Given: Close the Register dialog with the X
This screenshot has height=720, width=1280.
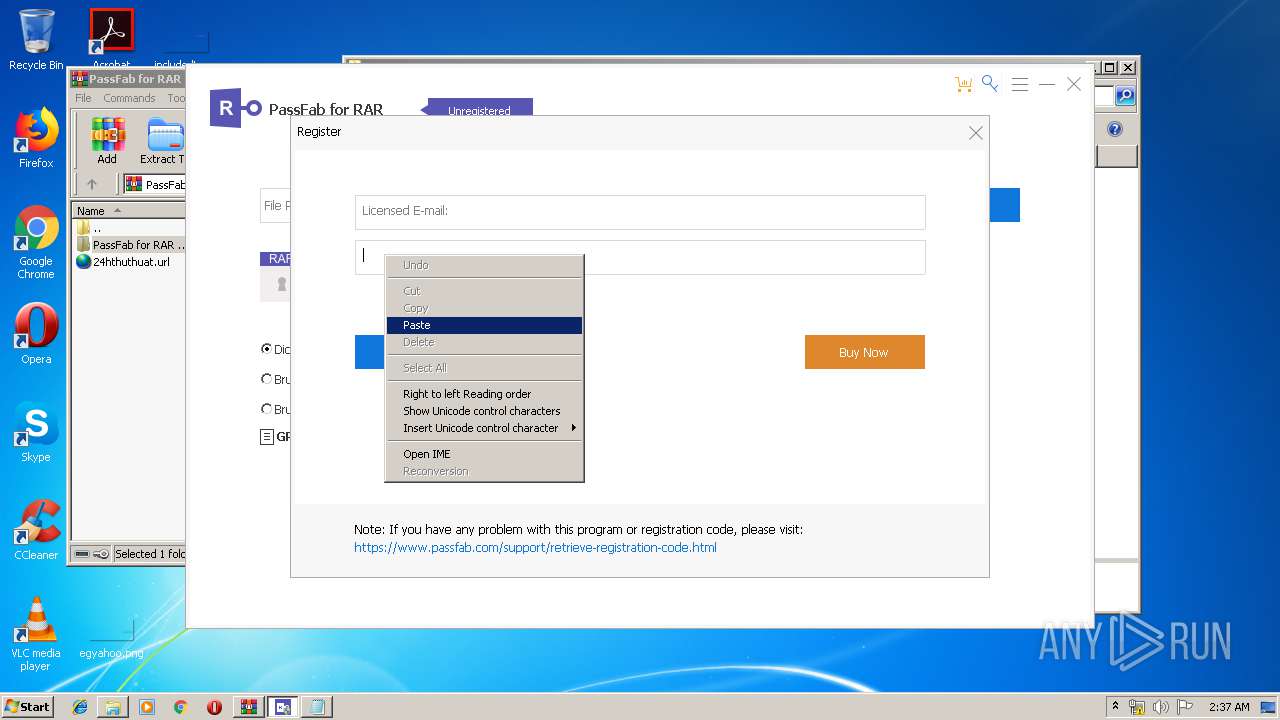Looking at the screenshot, I should 976,133.
